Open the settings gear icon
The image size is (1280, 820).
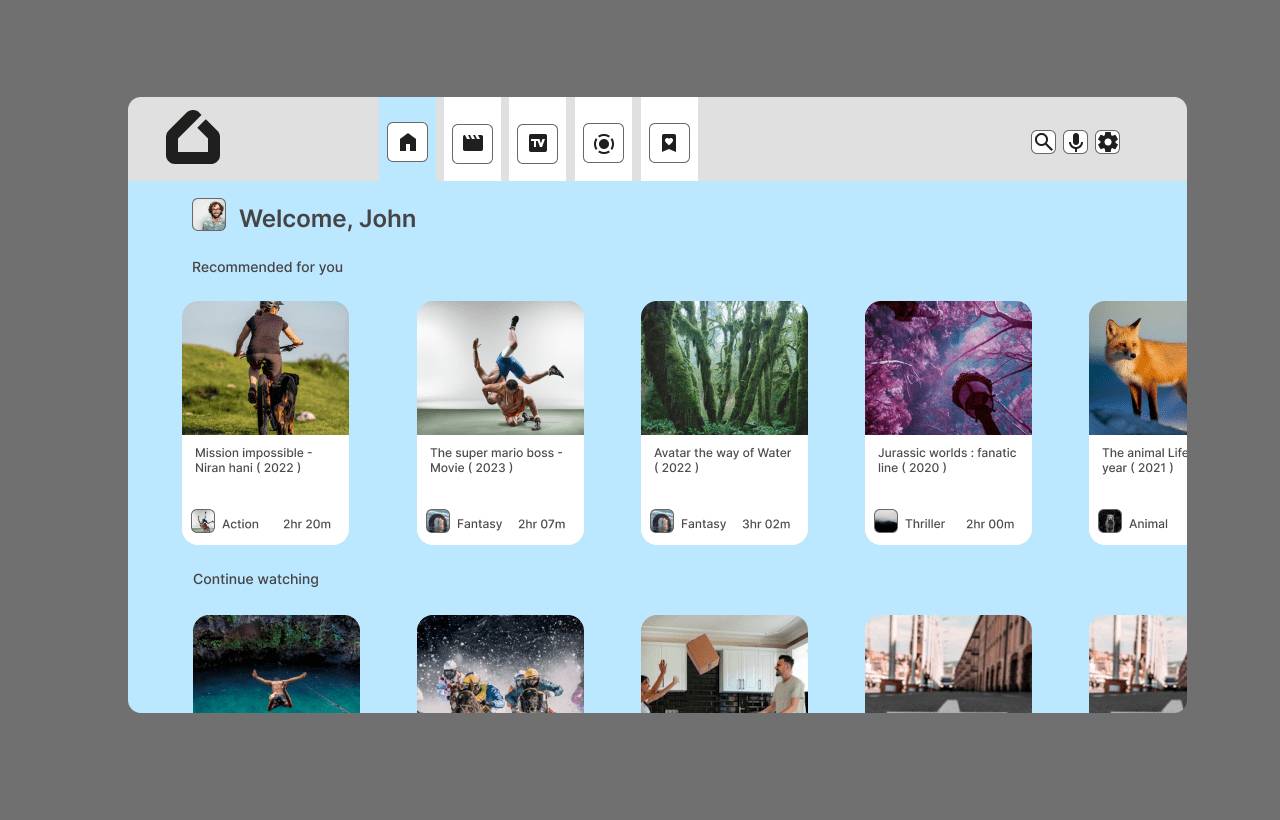click(1107, 142)
